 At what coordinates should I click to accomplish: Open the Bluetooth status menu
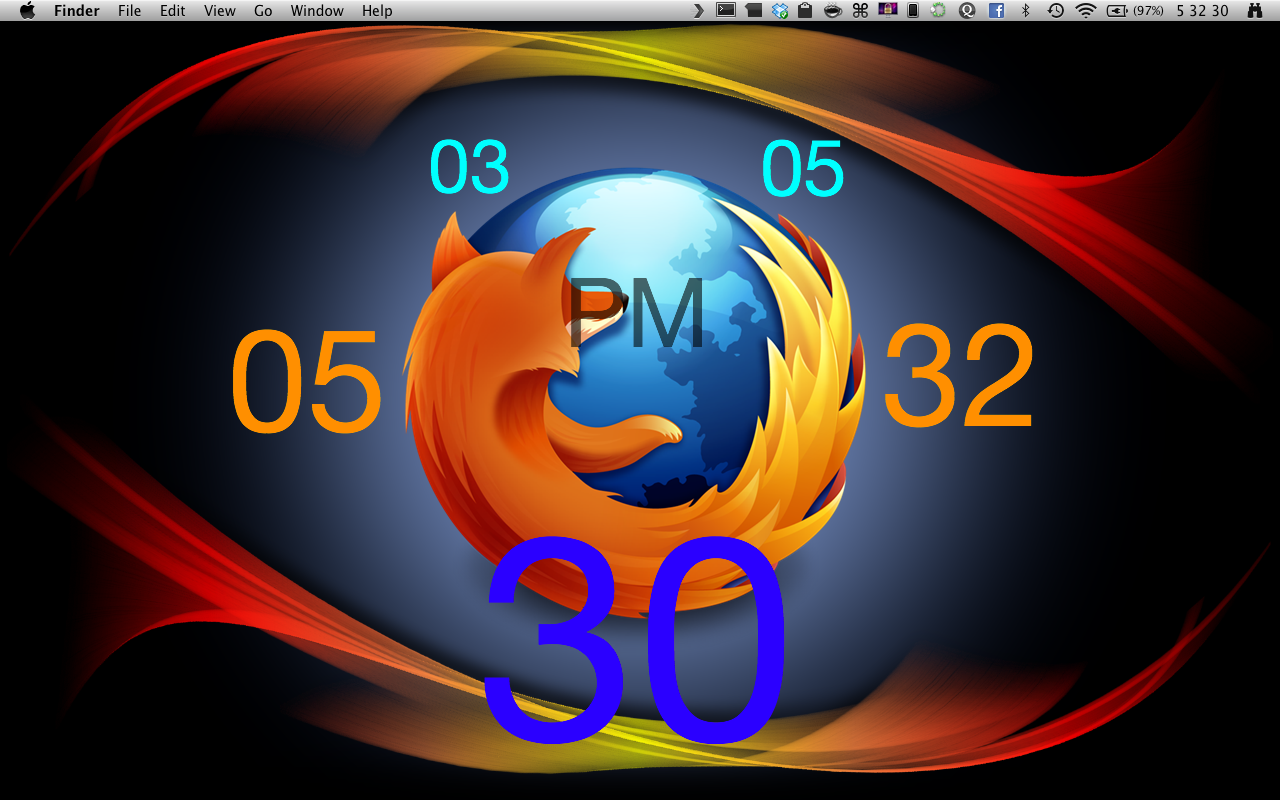click(x=1025, y=11)
